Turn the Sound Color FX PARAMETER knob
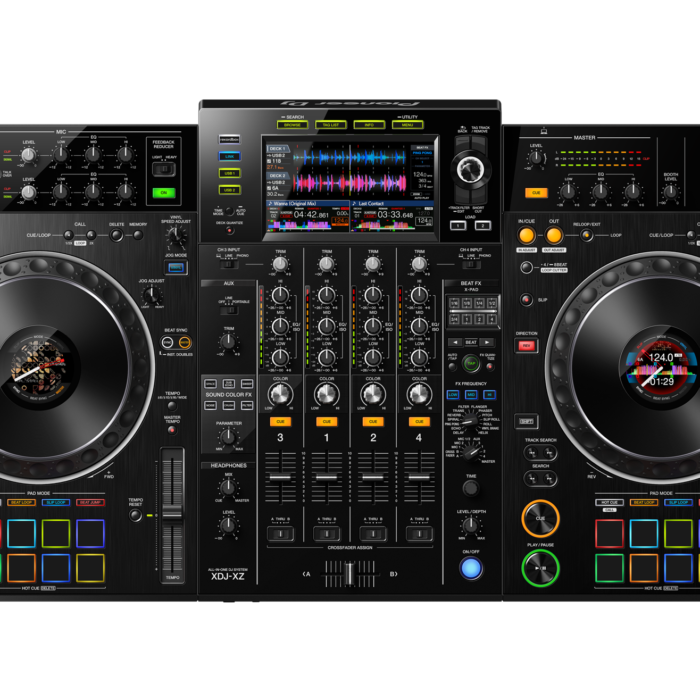This screenshot has width=700, height=700. pos(228,437)
